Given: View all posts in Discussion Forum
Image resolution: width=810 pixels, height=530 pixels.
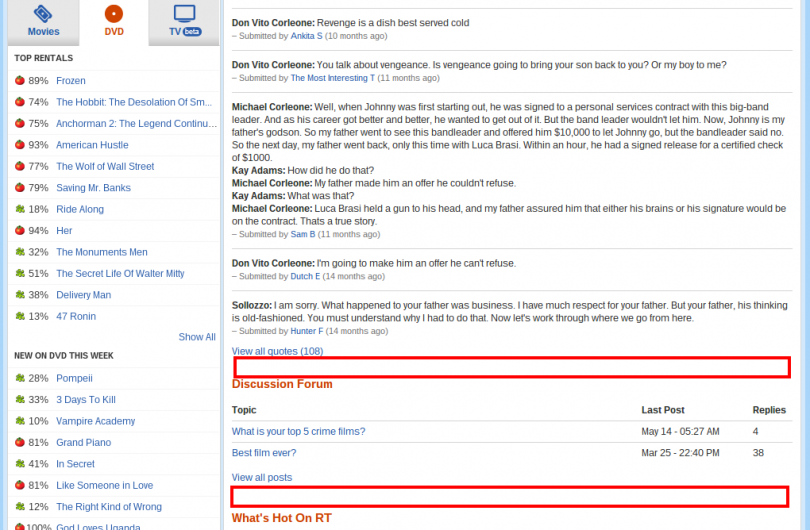Looking at the screenshot, I should click(262, 477).
